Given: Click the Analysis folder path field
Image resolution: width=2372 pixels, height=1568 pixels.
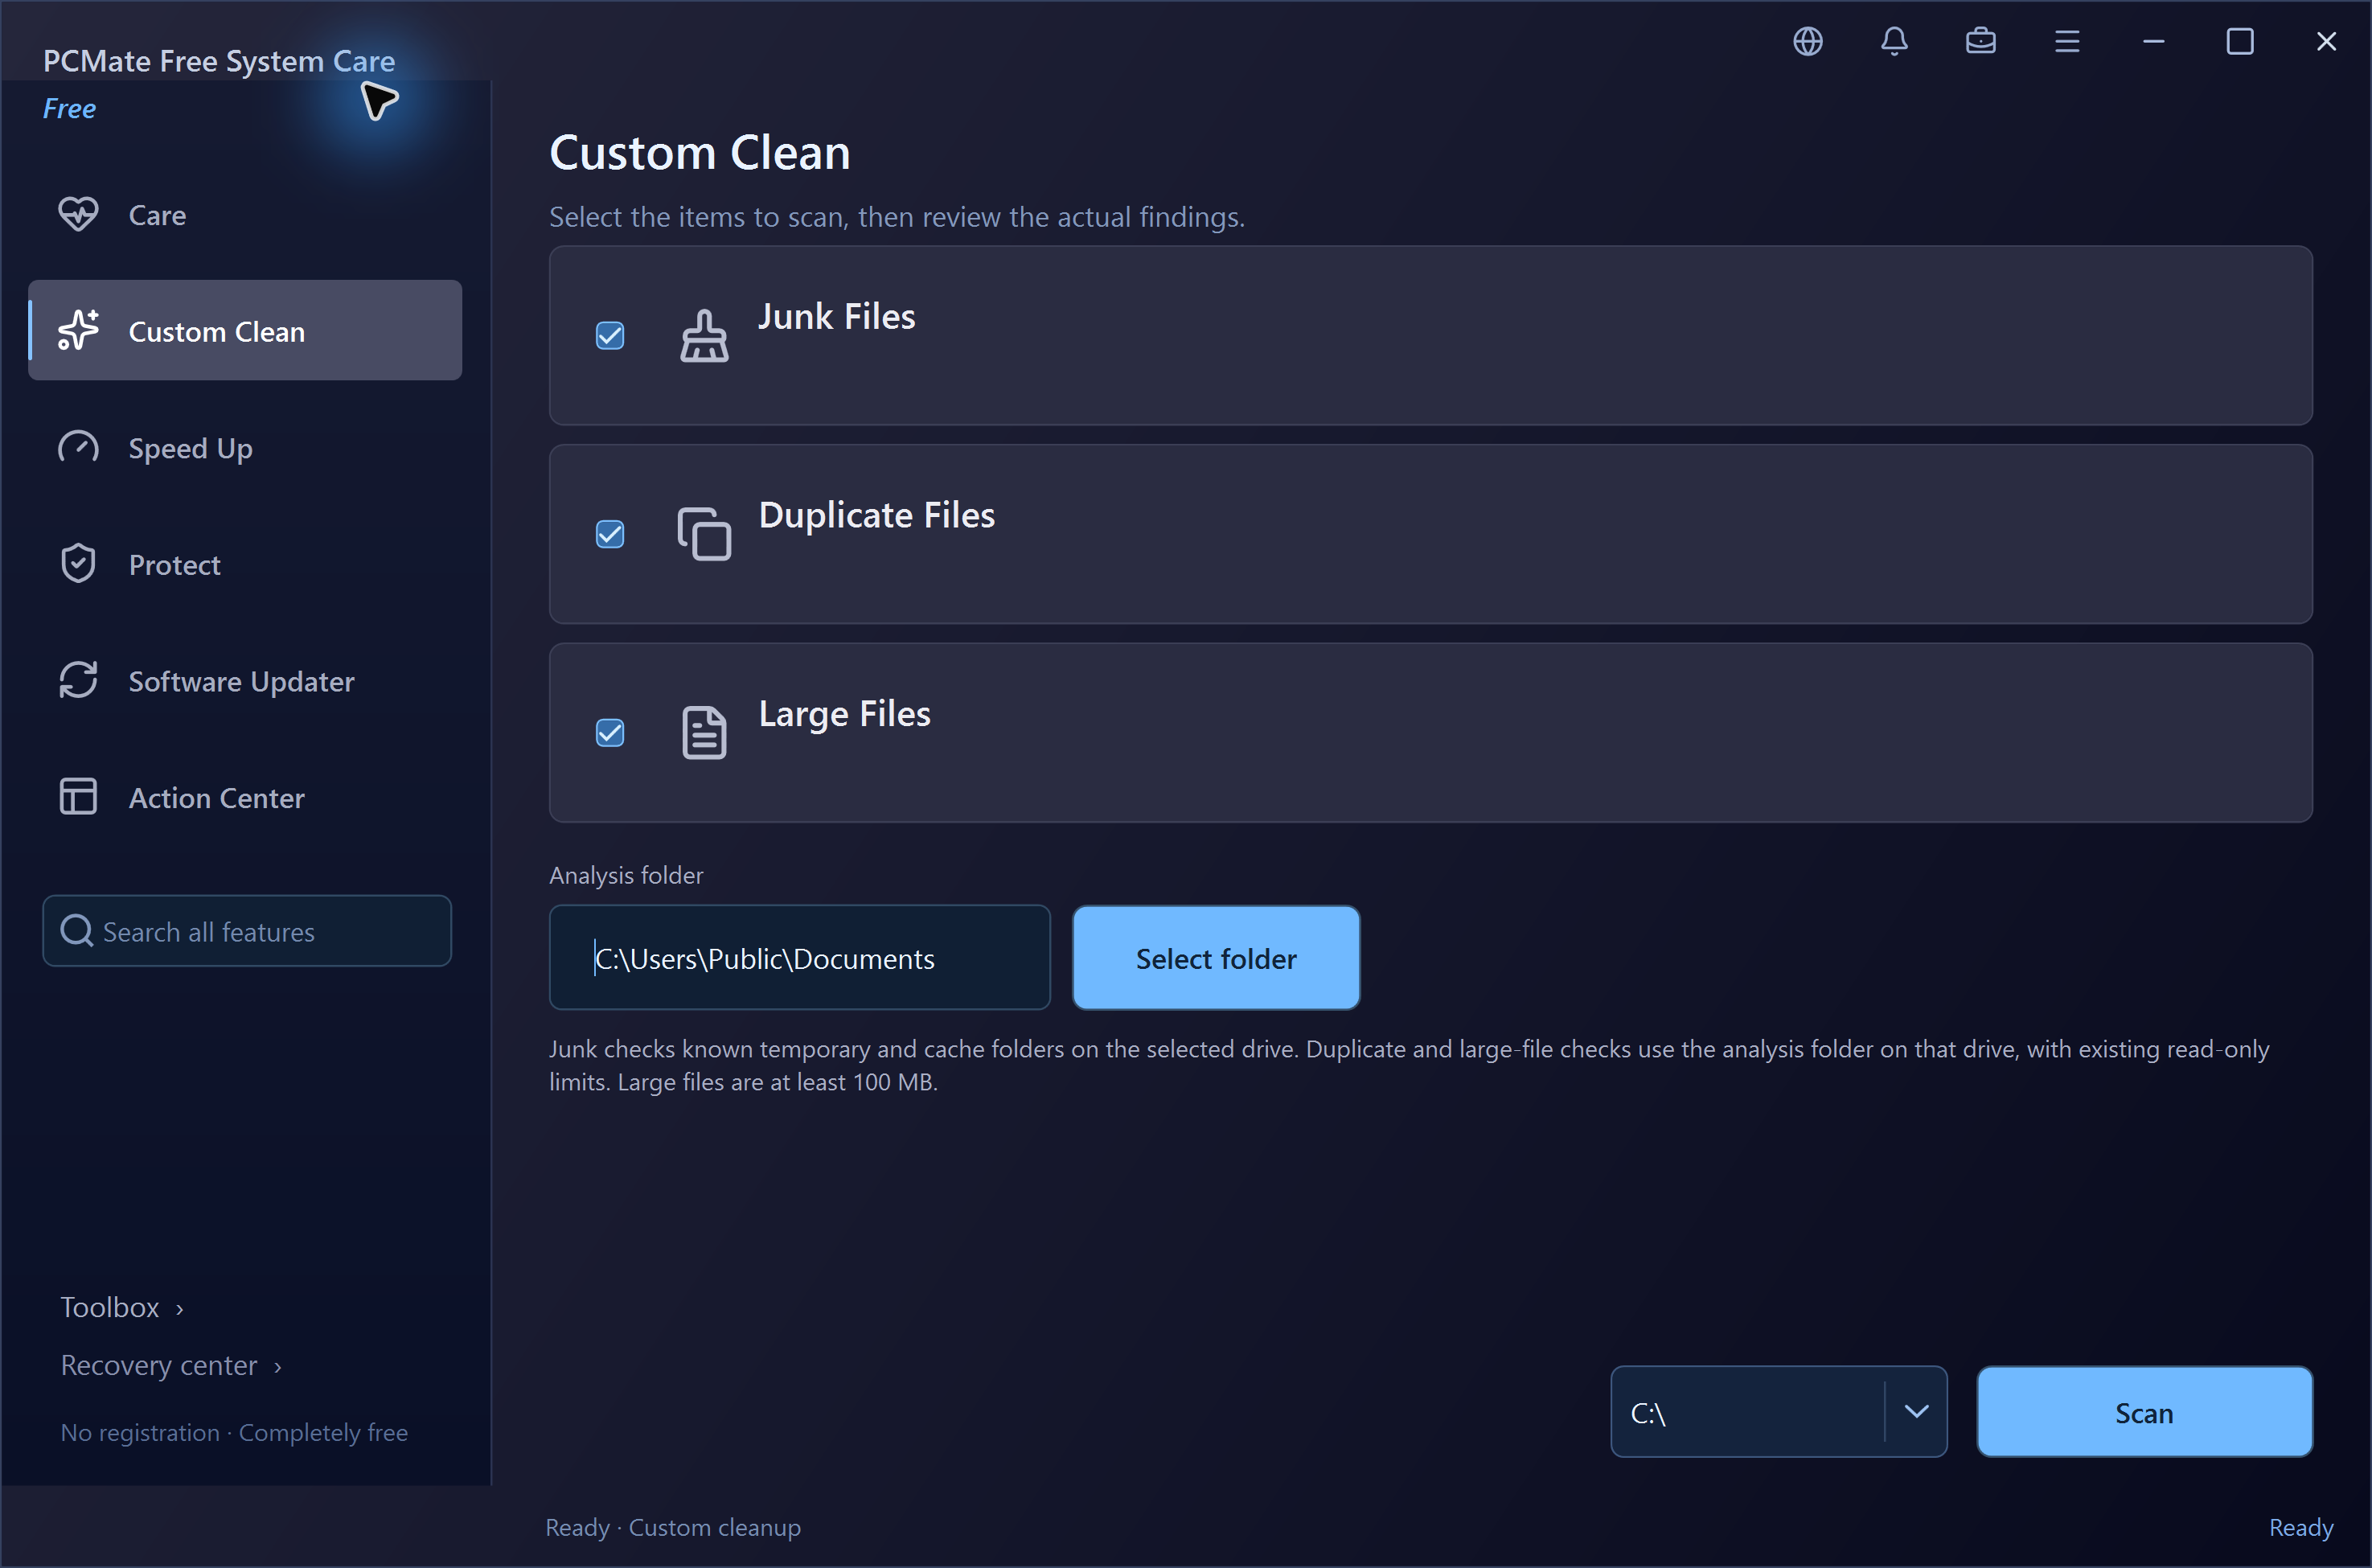Looking at the screenshot, I should tap(799, 958).
